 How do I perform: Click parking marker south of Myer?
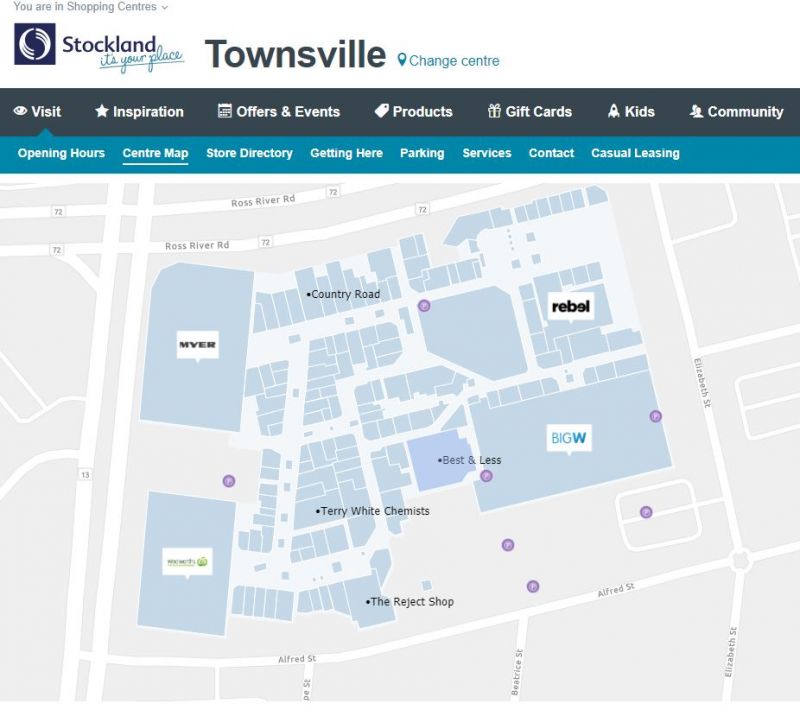coord(229,481)
